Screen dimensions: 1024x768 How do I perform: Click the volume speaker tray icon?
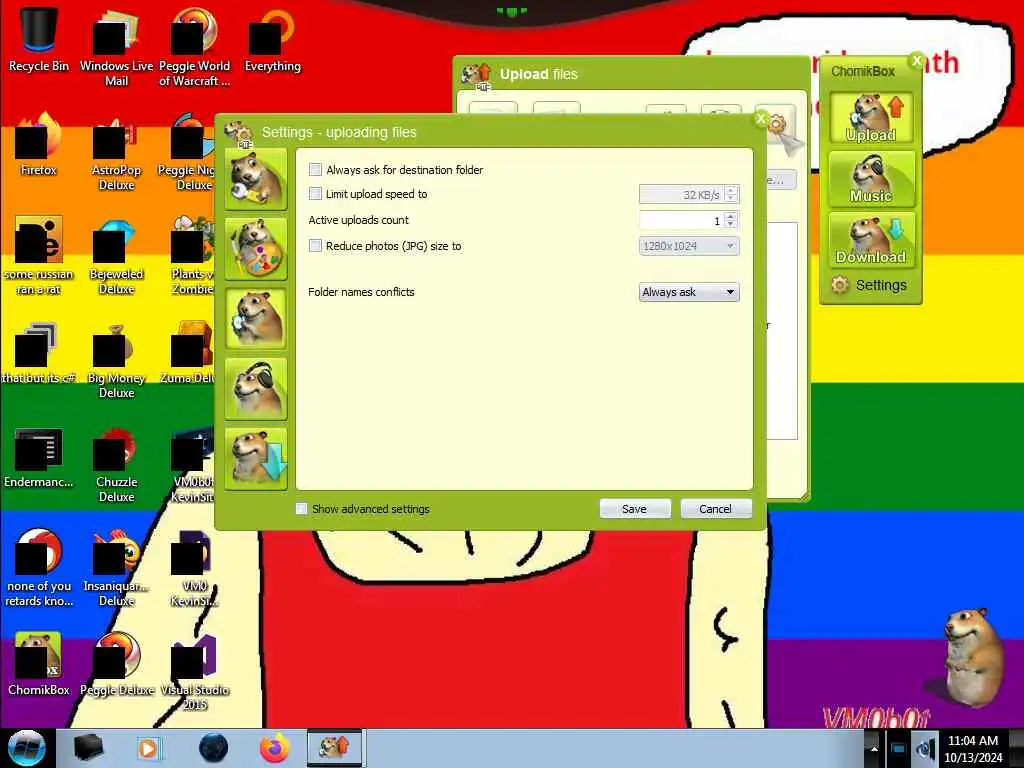926,750
